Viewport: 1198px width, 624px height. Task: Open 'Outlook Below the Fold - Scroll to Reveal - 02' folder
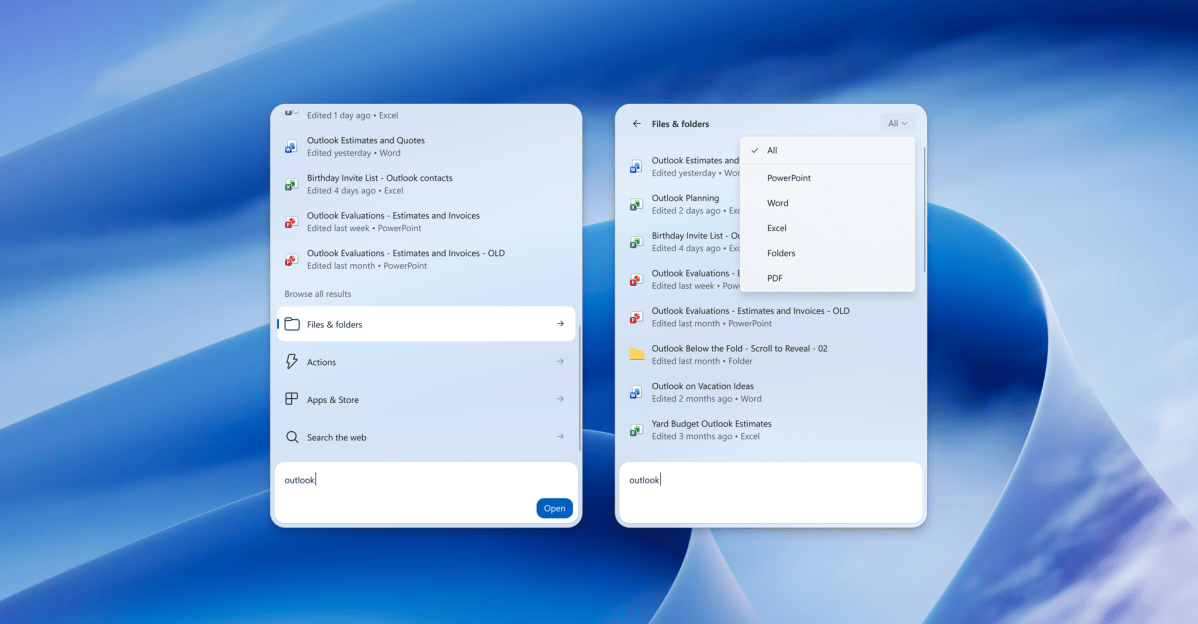[x=770, y=354]
